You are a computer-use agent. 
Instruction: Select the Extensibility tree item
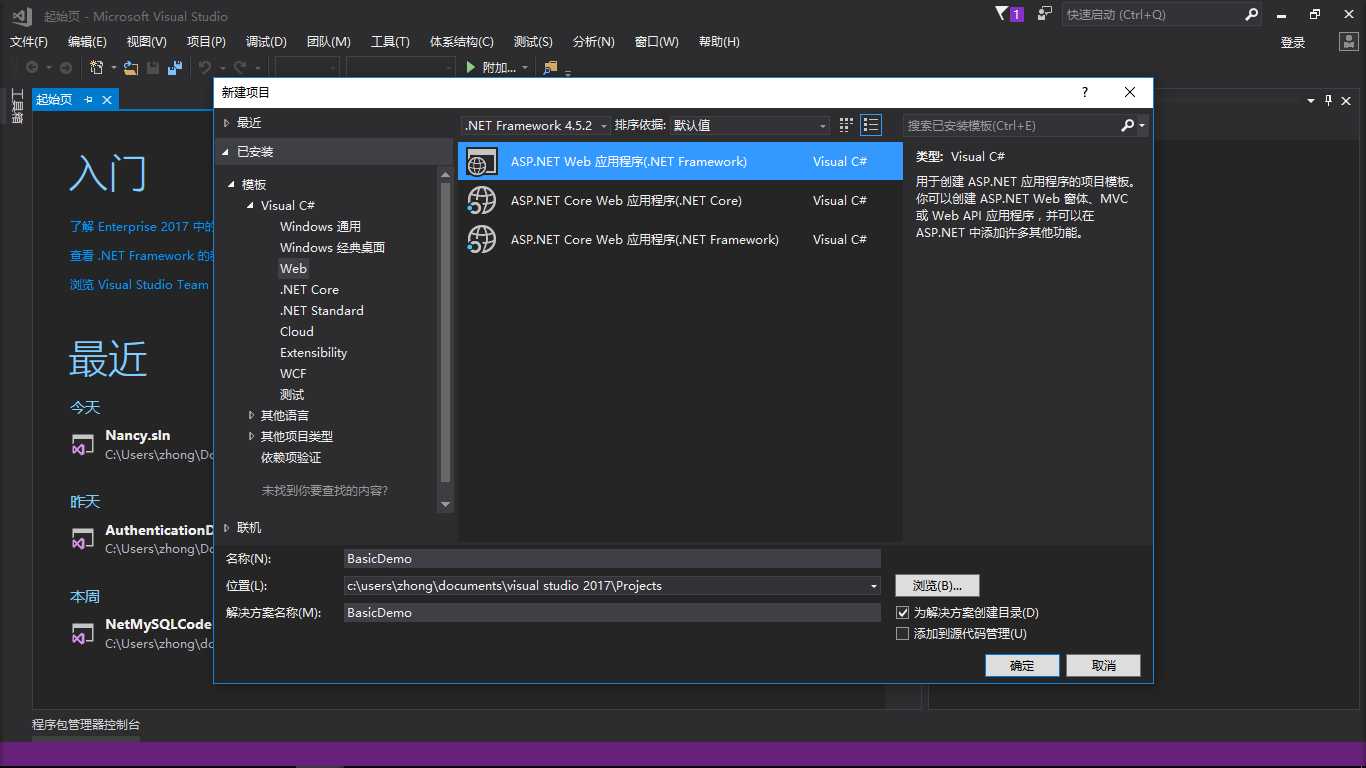314,352
